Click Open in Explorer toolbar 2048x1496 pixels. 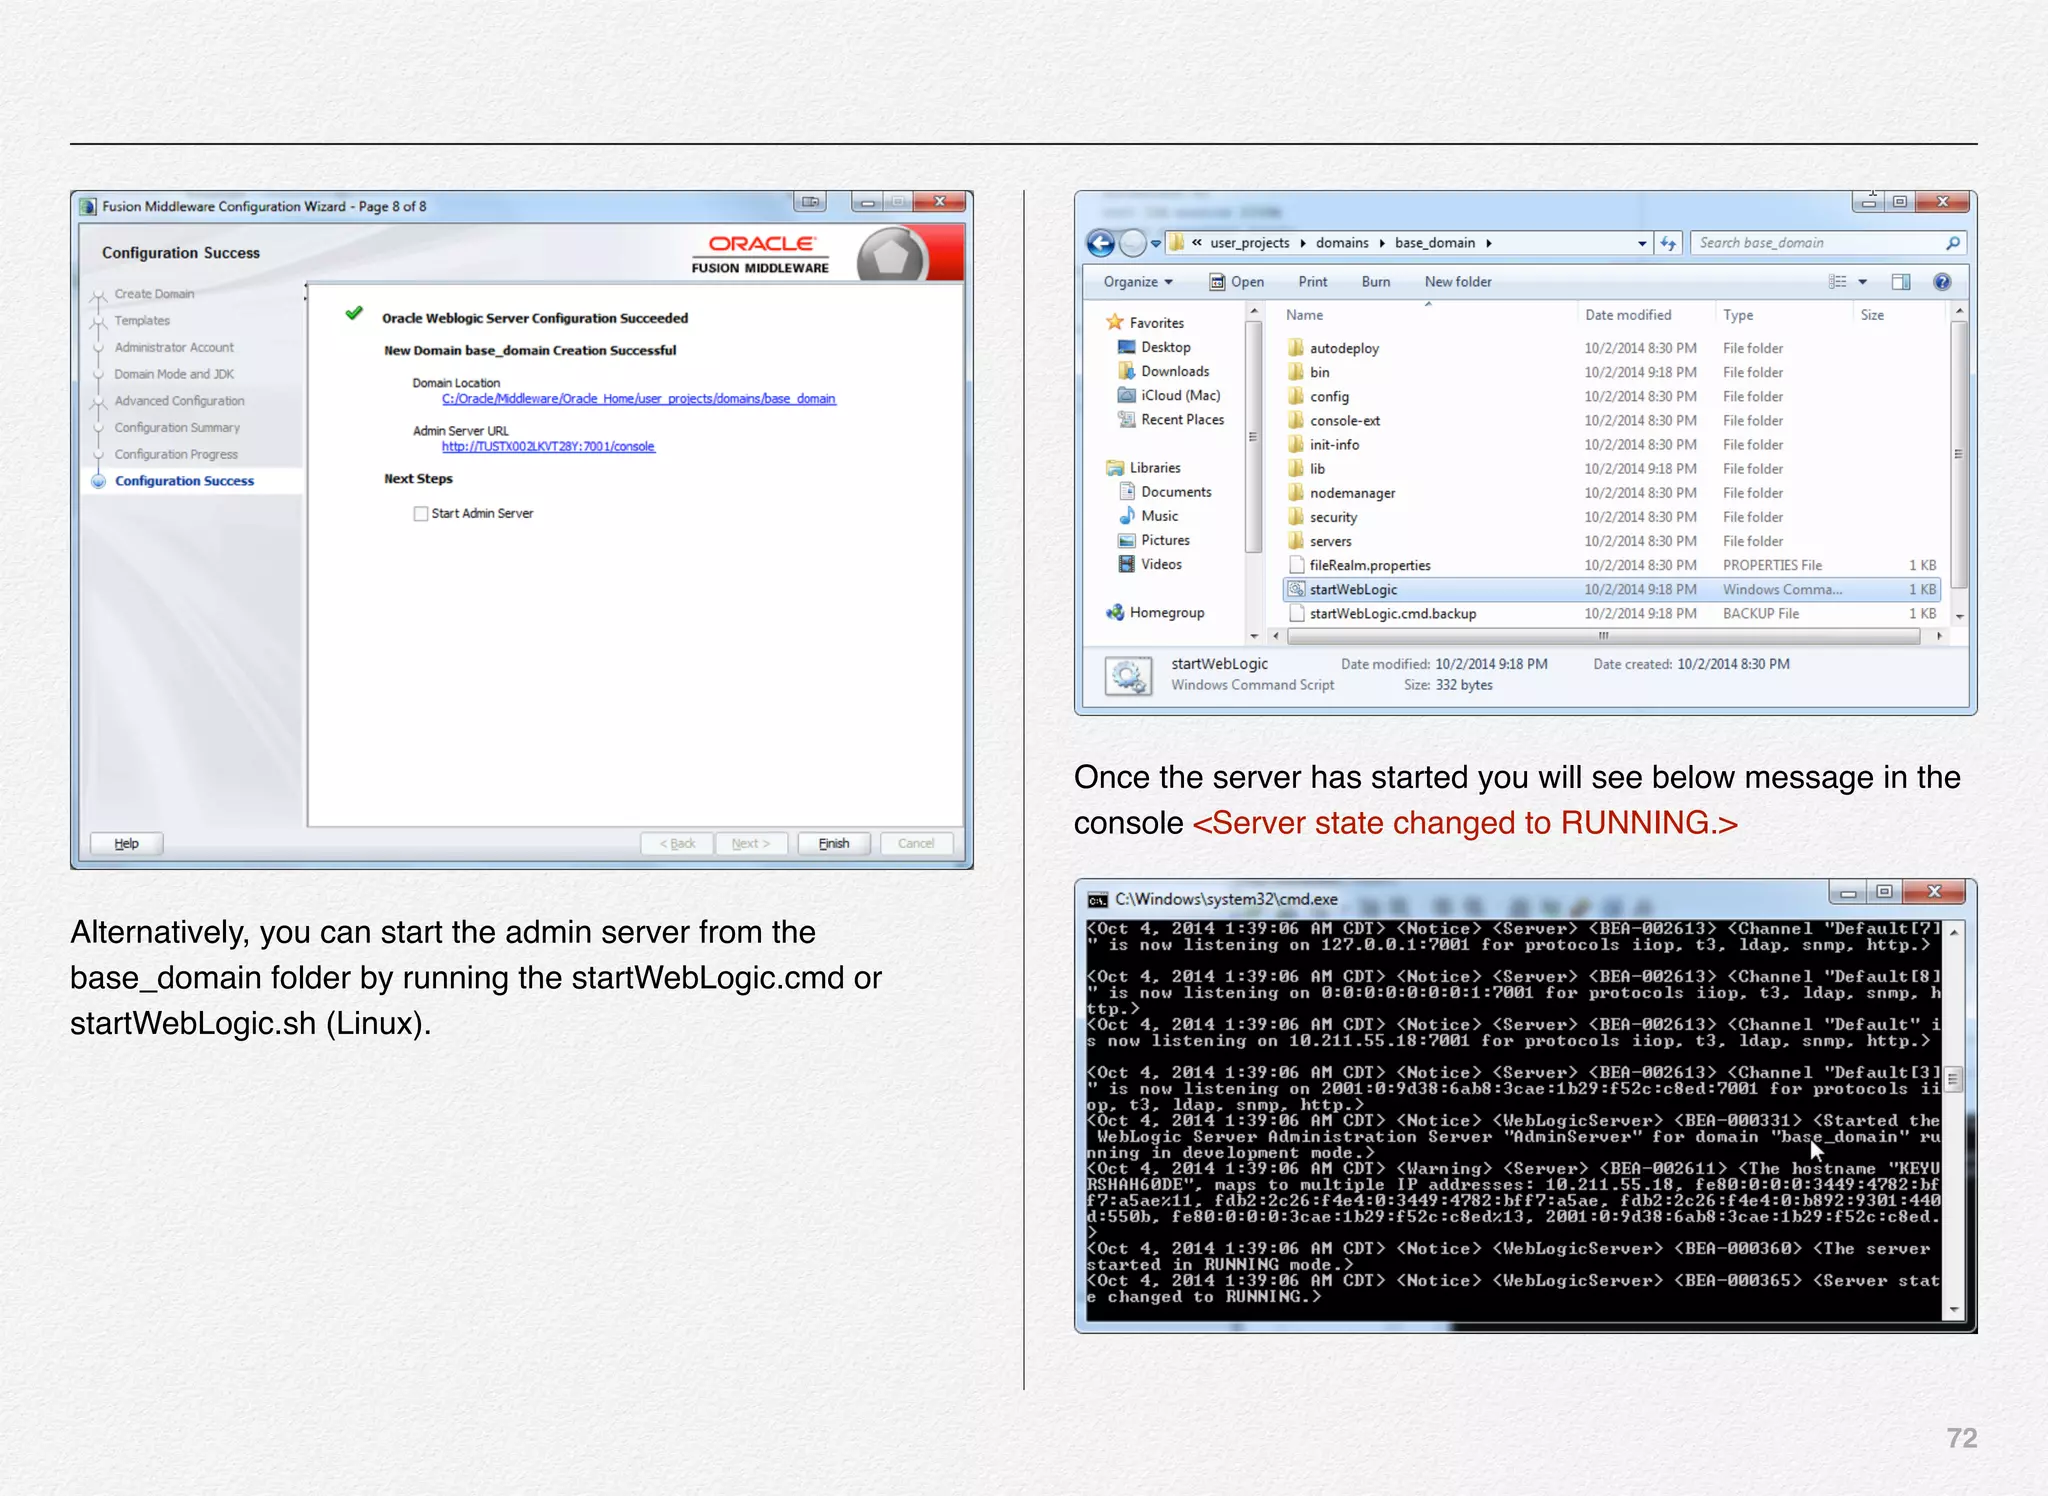click(x=1237, y=282)
